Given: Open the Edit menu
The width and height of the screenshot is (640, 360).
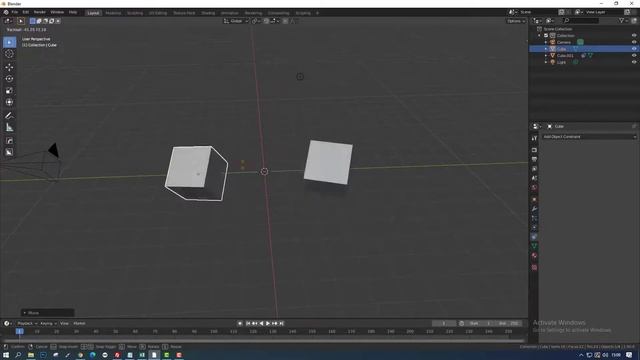Looking at the screenshot, I should (x=26, y=12).
